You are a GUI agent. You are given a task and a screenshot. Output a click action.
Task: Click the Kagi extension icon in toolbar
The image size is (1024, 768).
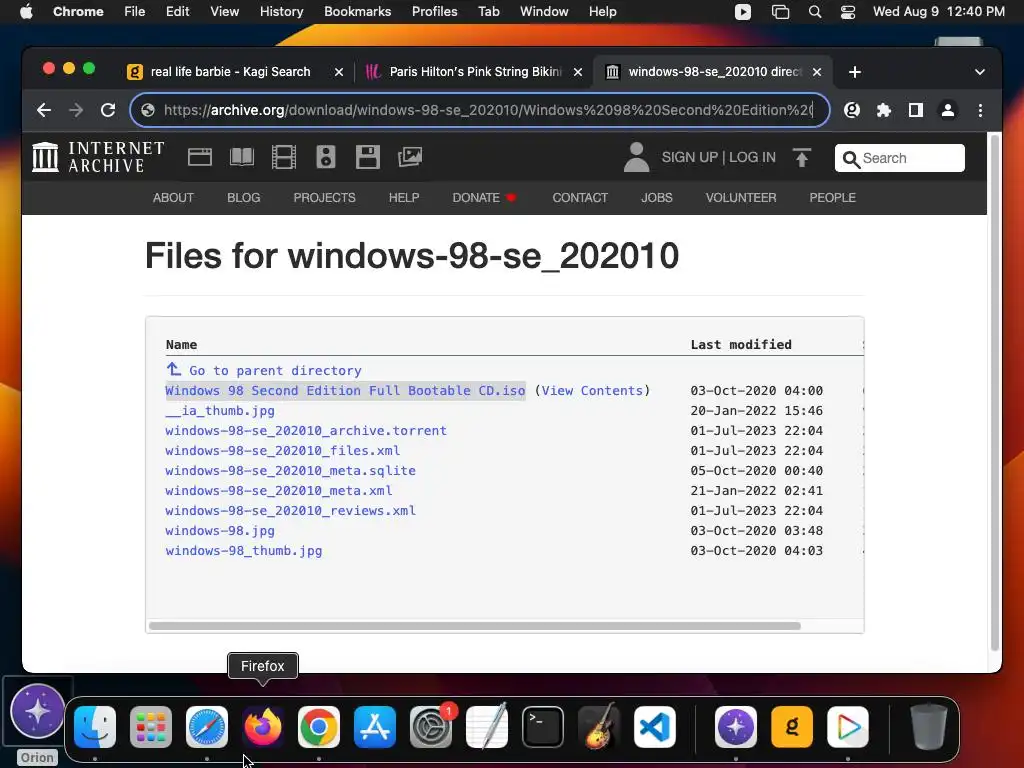click(852, 110)
